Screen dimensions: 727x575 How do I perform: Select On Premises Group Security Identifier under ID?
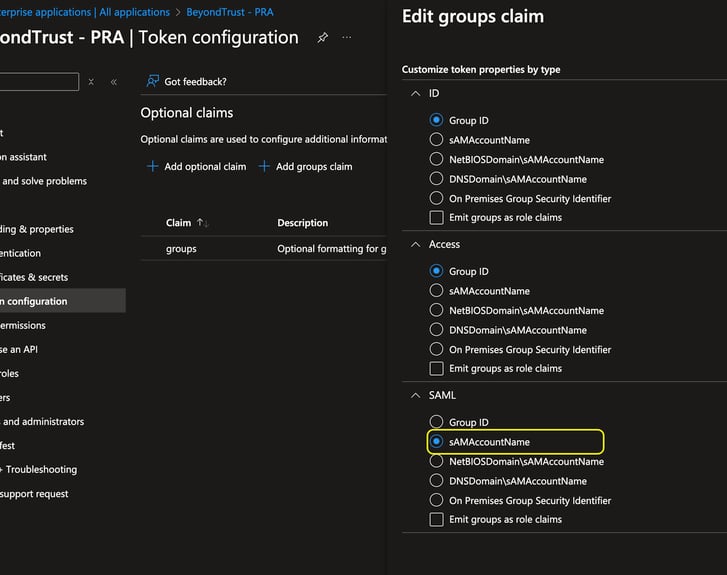point(436,198)
